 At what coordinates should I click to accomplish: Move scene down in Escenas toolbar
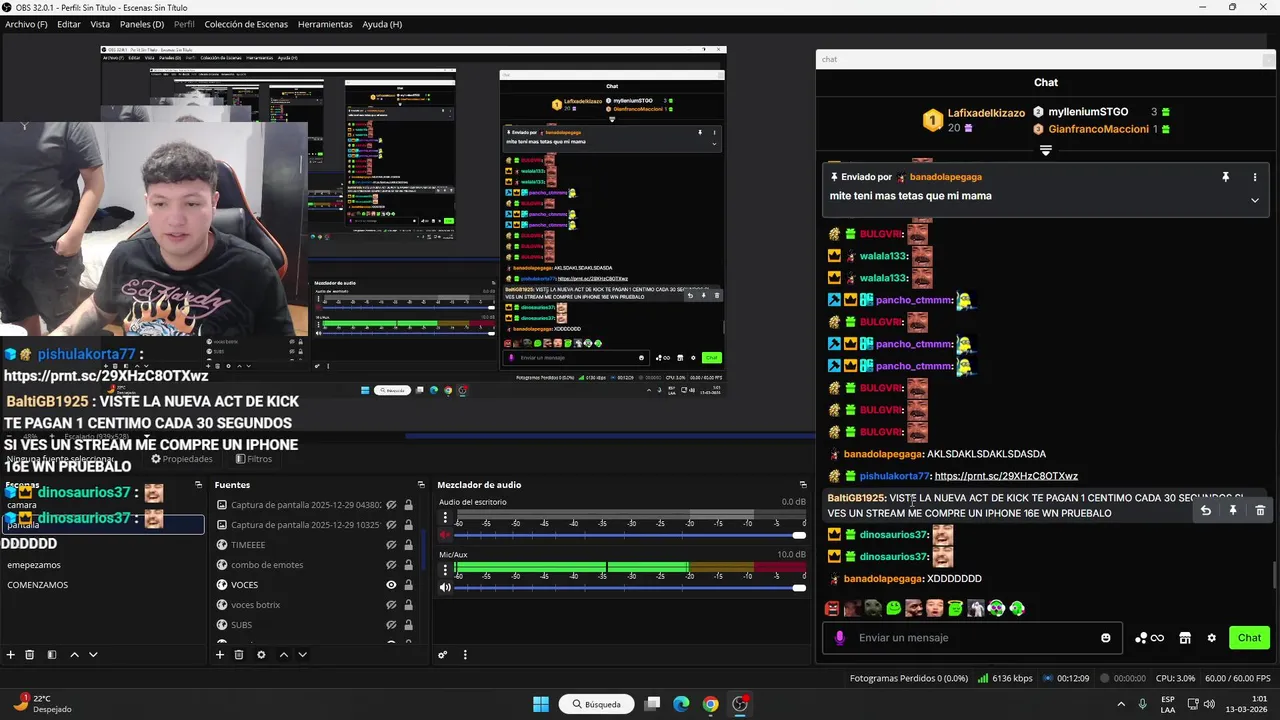(x=93, y=655)
